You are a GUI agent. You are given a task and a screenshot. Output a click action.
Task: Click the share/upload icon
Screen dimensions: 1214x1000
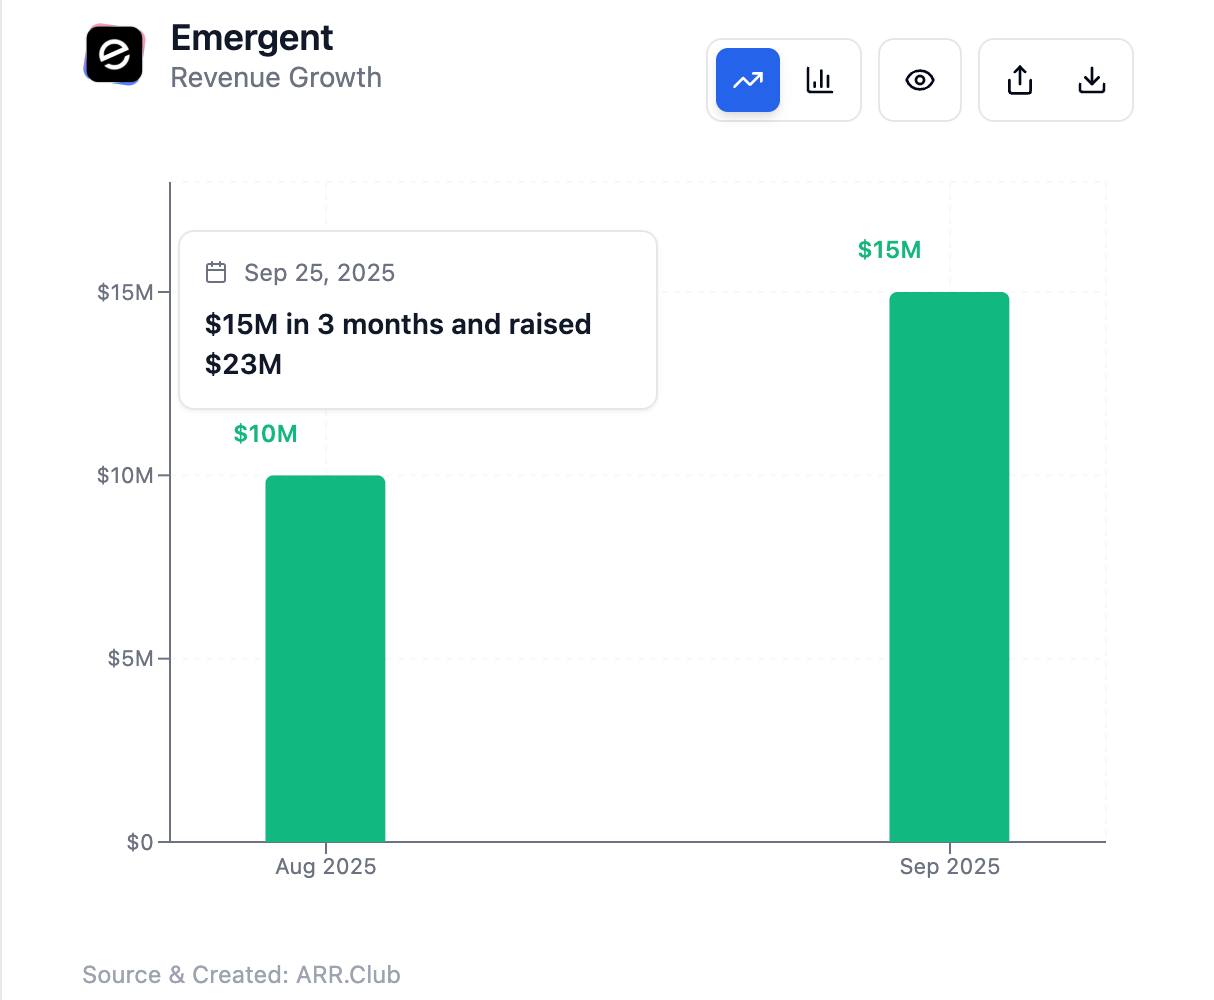pyautogui.click(x=1020, y=80)
